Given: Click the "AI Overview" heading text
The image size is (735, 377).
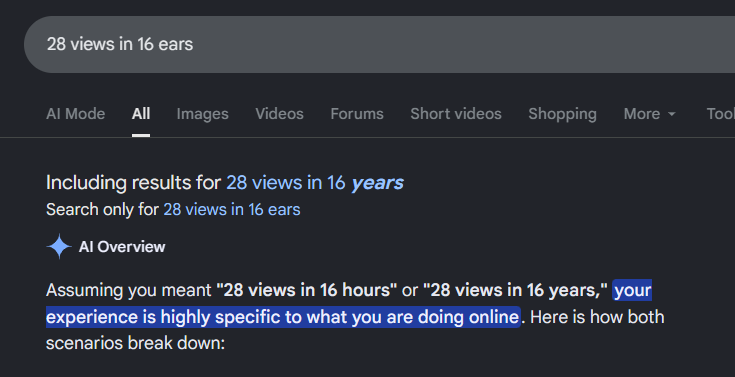Looking at the screenshot, I should point(122,247).
